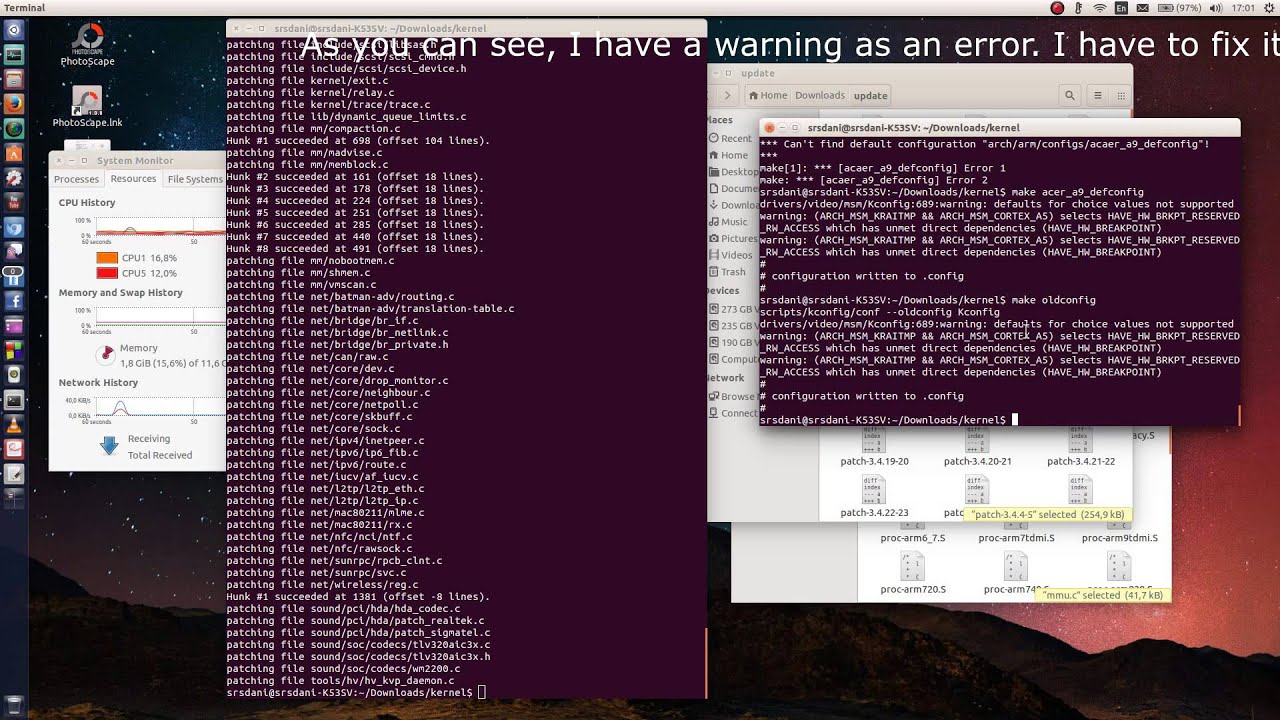The height and width of the screenshot is (720, 1280).
Task: Change the CPU1 orange color swatch
Action: [107, 258]
